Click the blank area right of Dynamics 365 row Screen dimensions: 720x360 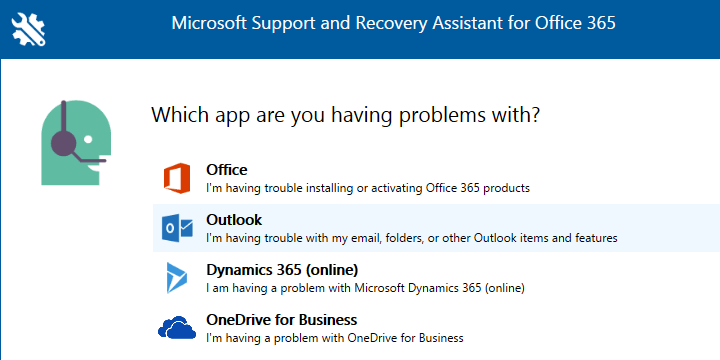click(622, 278)
